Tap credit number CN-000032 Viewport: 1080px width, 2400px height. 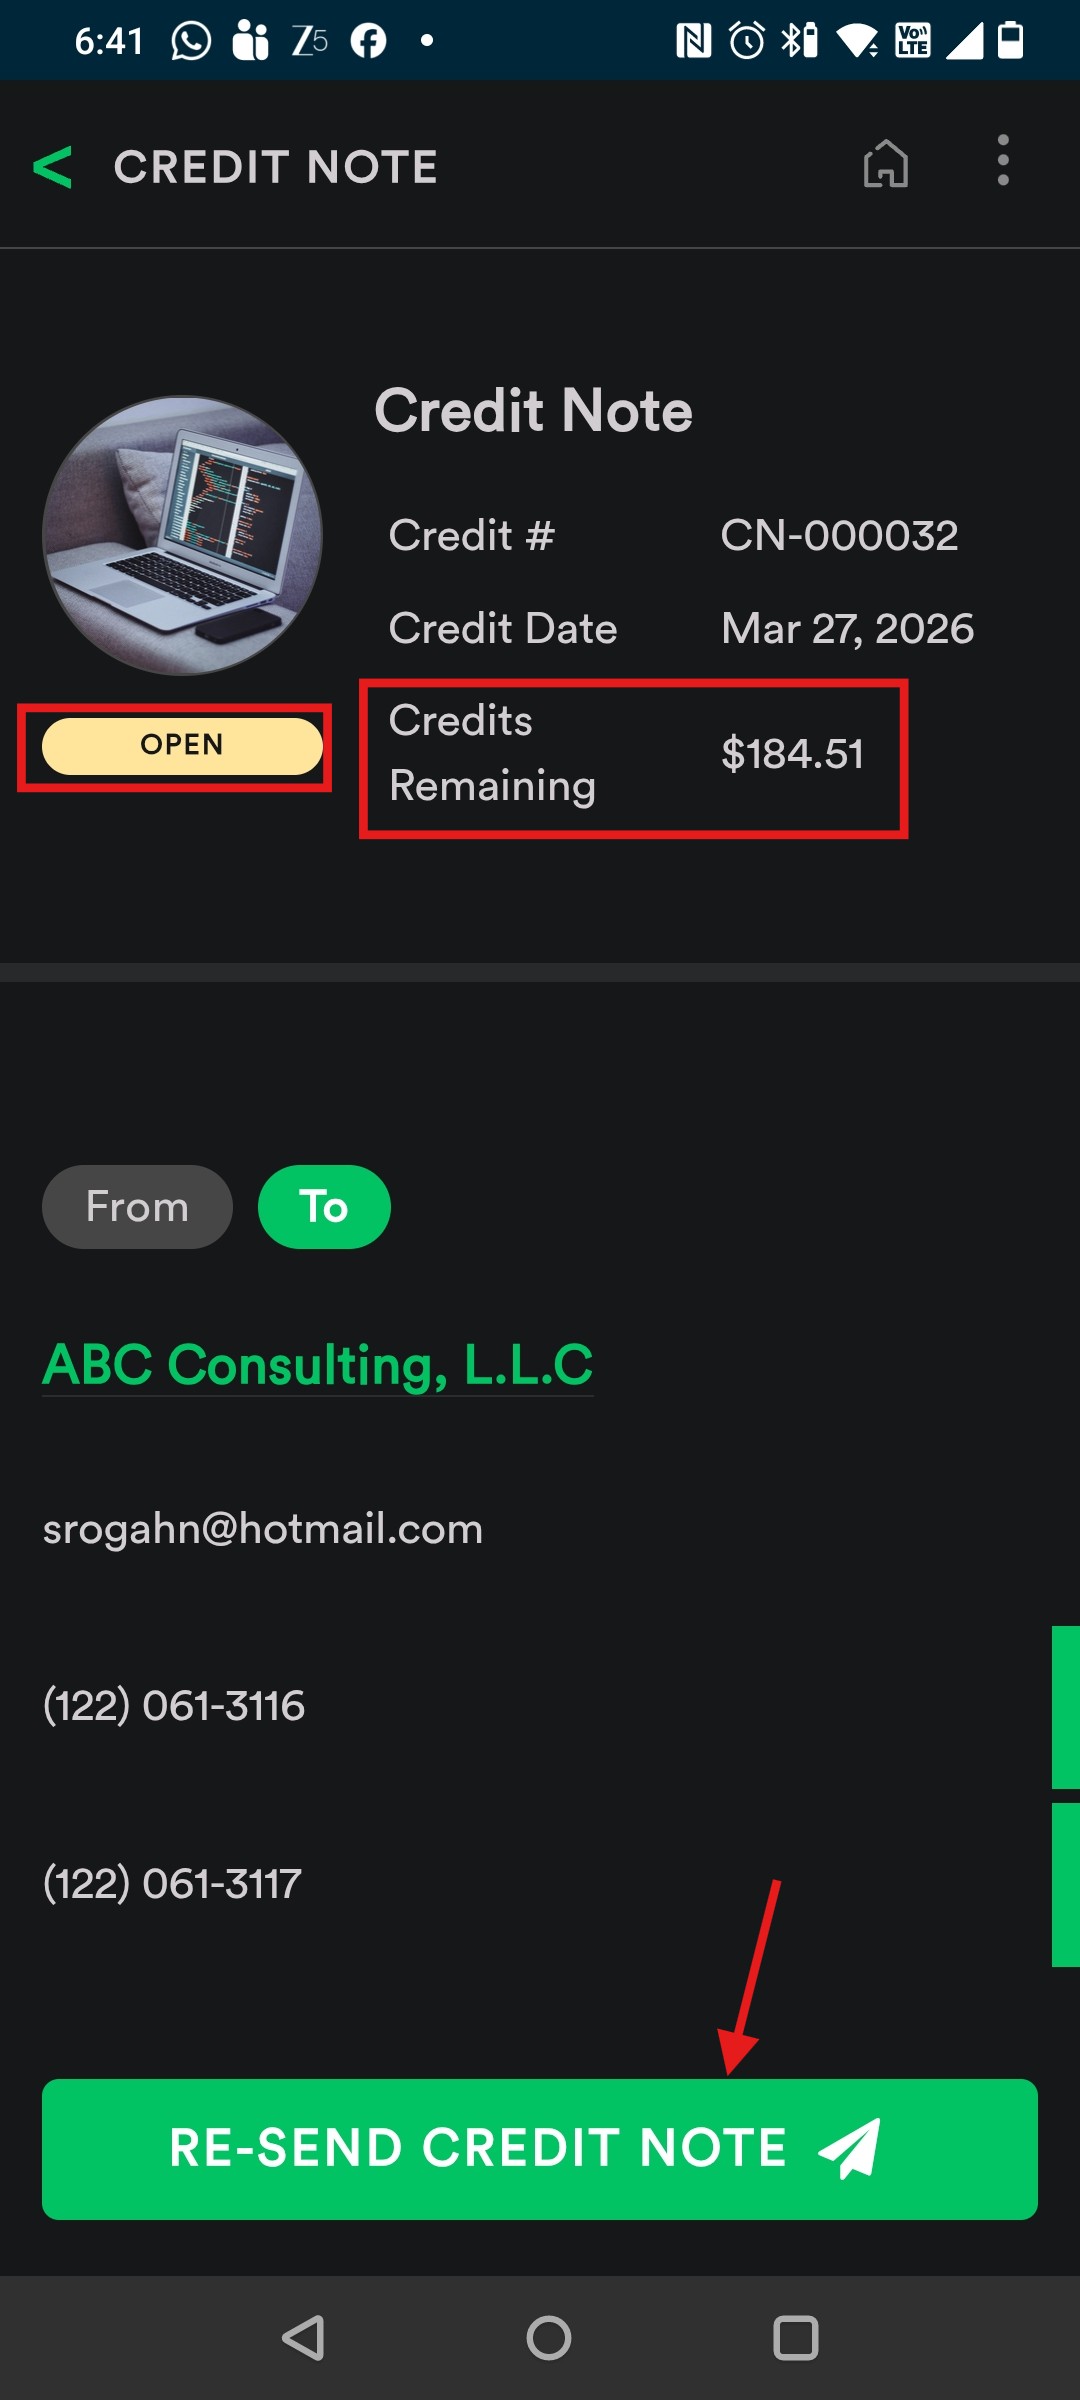839,536
